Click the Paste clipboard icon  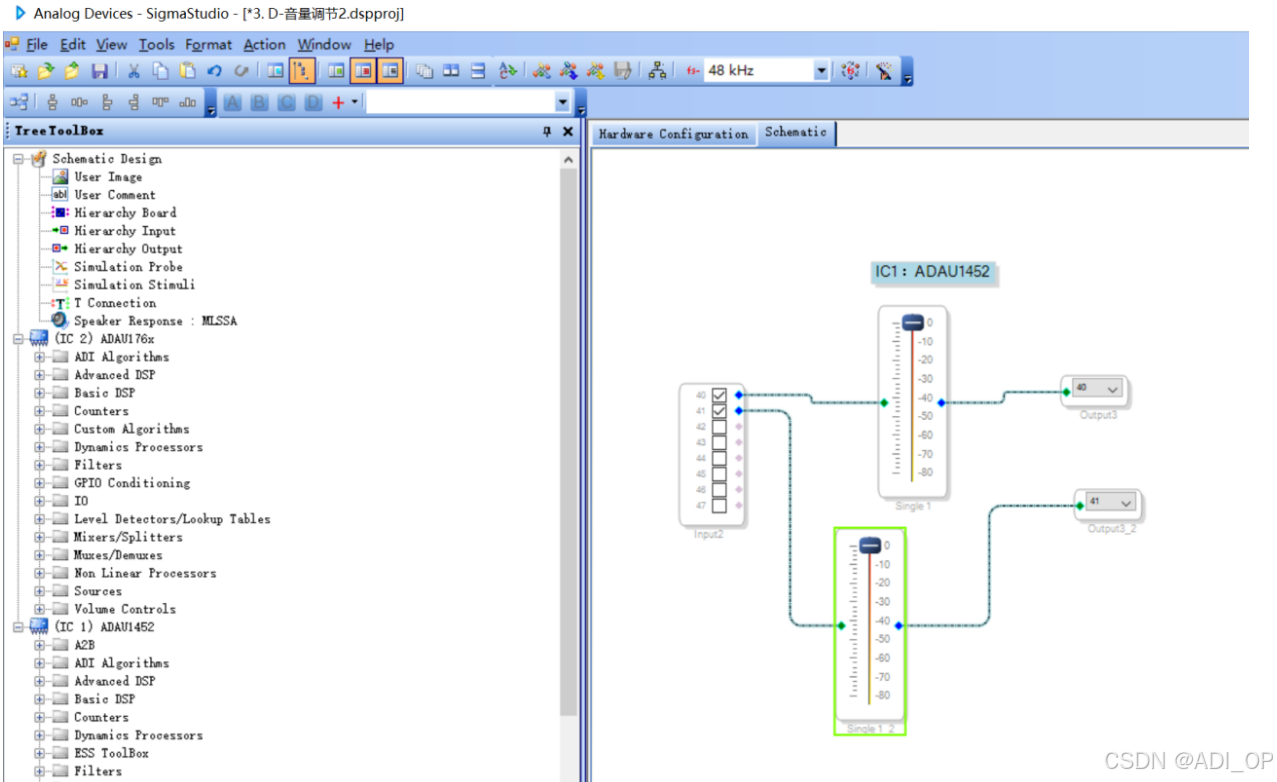(x=187, y=71)
